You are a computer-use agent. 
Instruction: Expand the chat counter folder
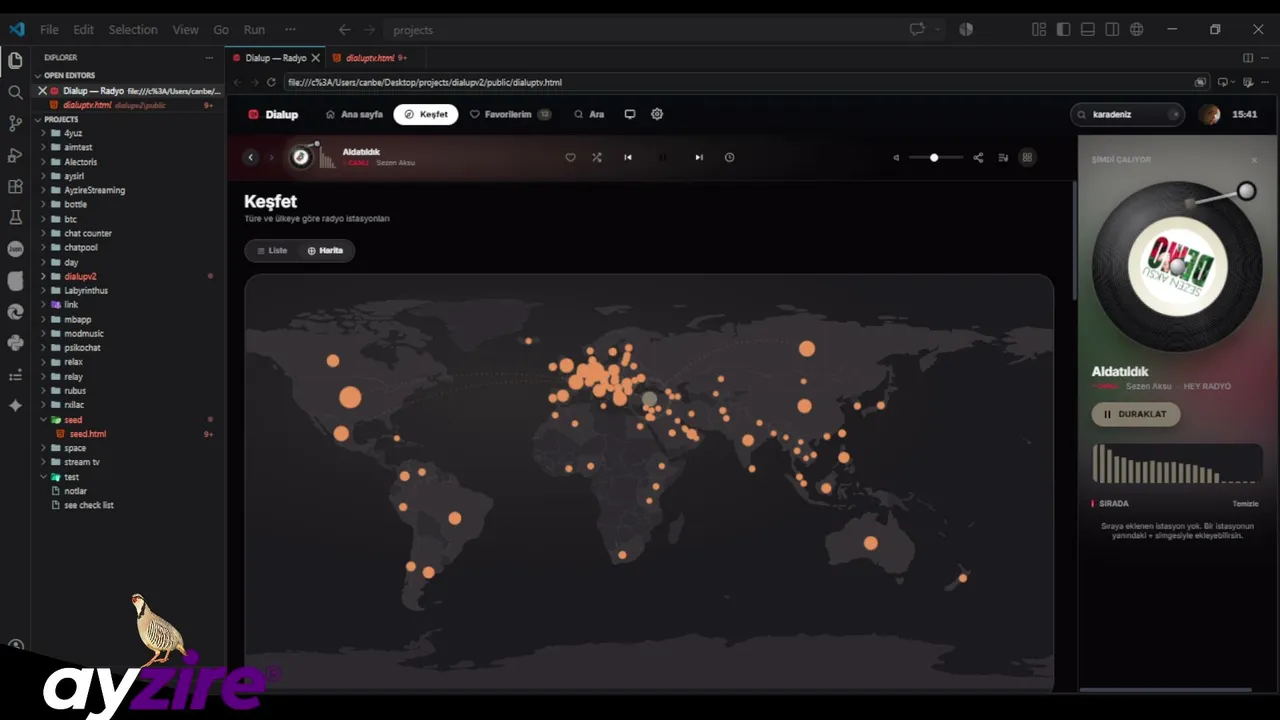pyautogui.click(x=128, y=233)
